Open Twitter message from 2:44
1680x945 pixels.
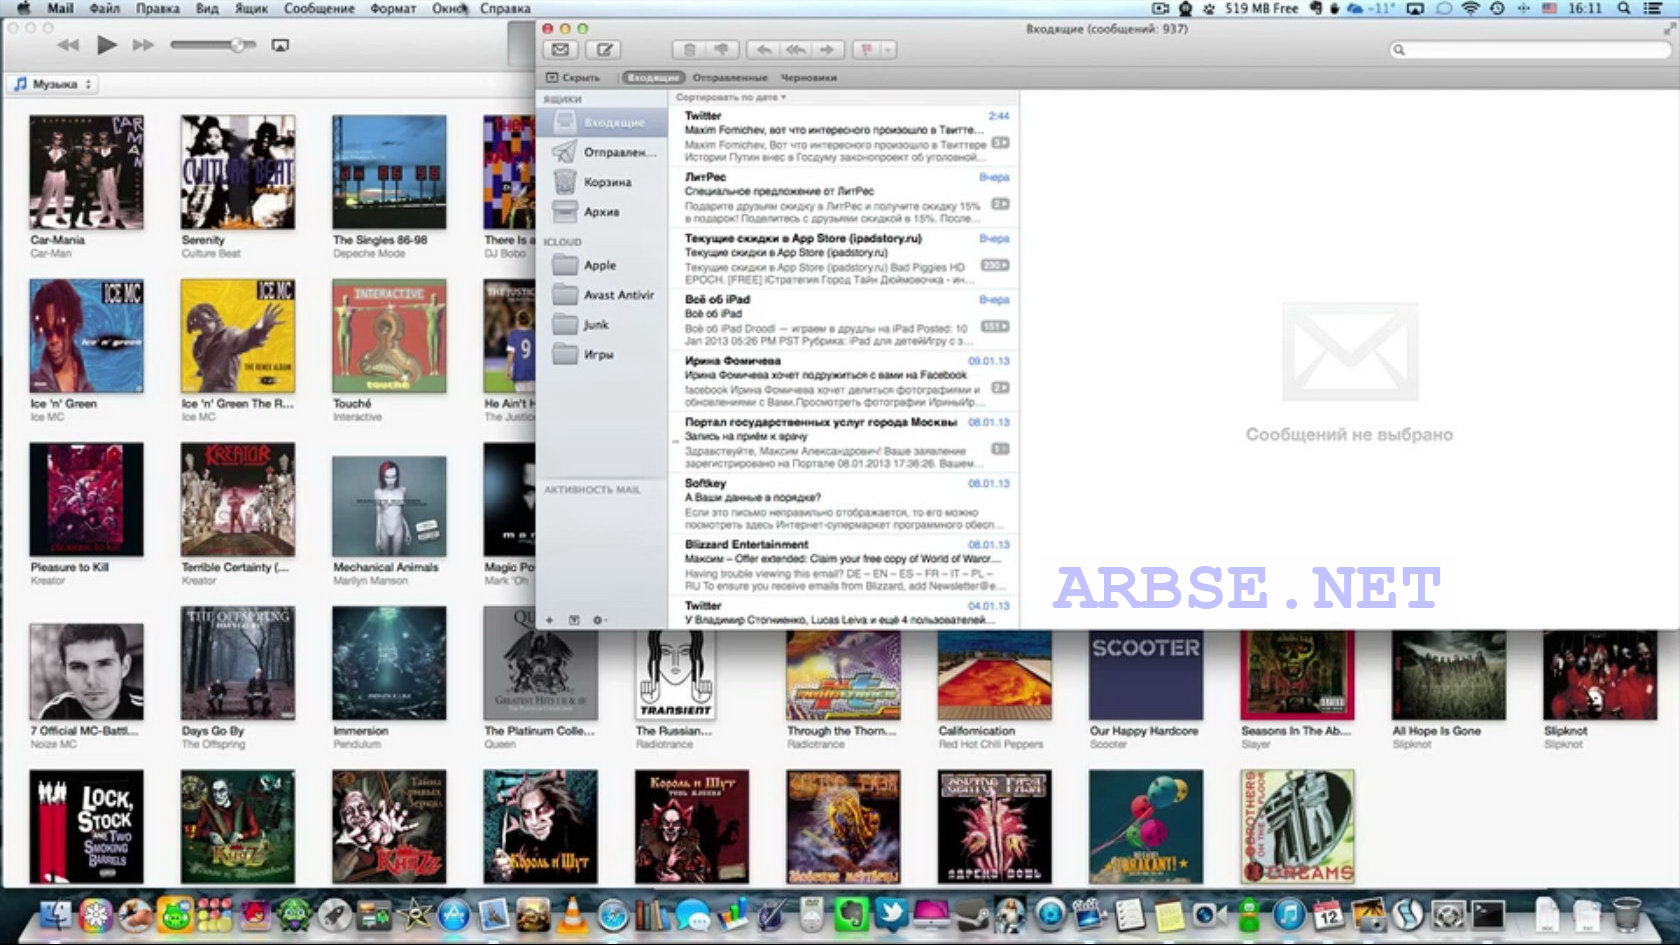(844, 136)
